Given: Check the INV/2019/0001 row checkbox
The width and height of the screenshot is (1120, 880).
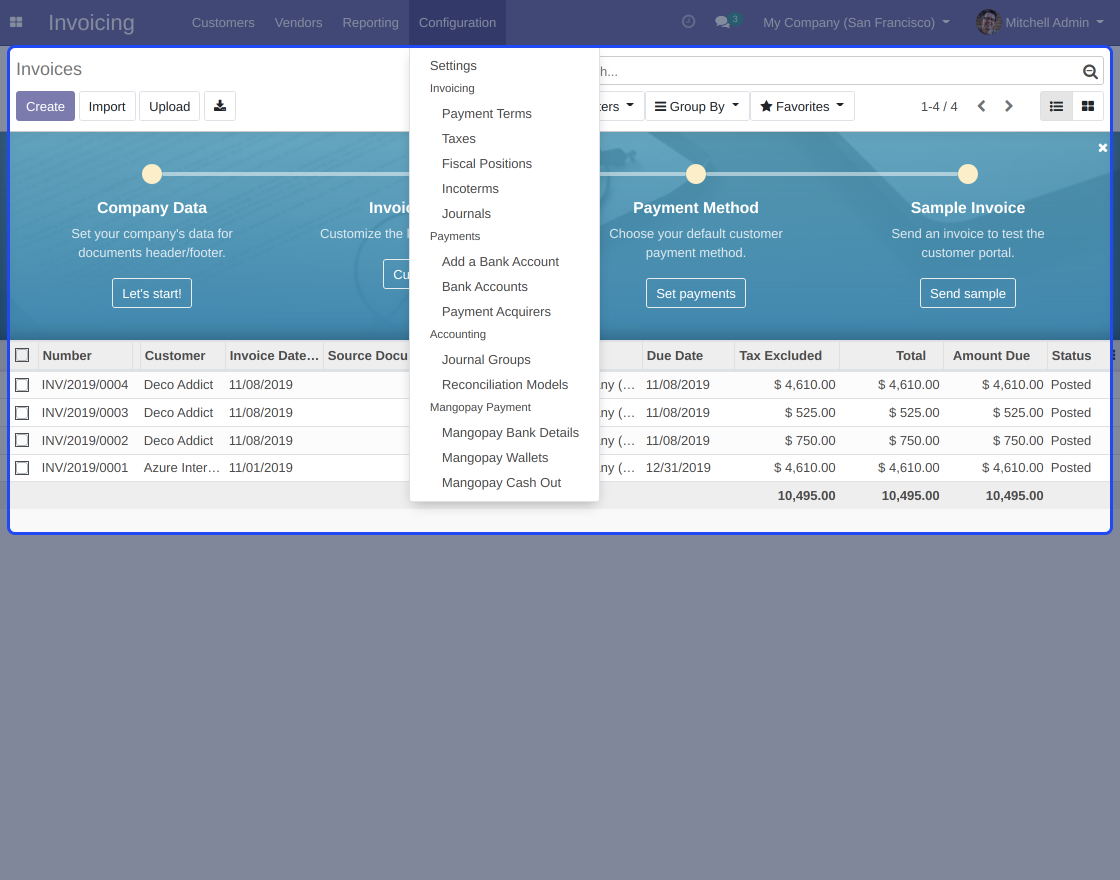Looking at the screenshot, I should click(22, 468).
